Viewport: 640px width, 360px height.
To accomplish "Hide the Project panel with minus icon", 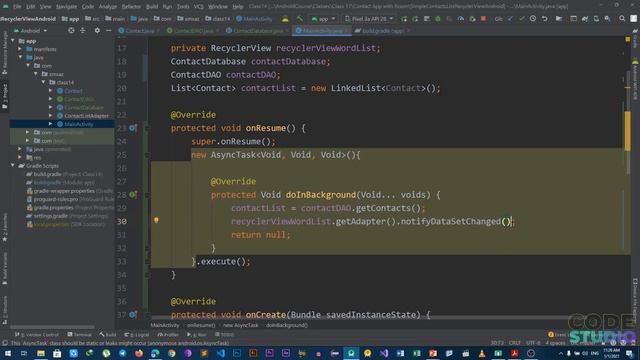I will 109,31.
